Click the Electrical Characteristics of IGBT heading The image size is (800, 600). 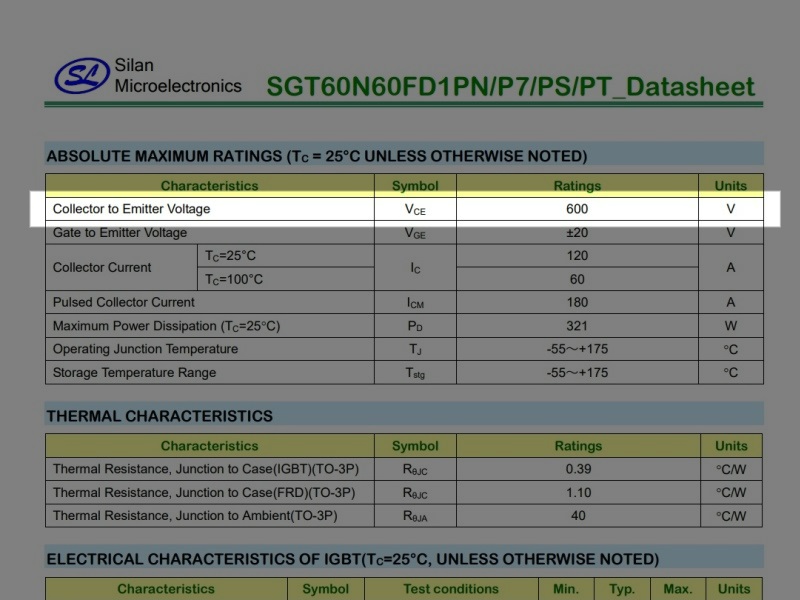pos(353,559)
